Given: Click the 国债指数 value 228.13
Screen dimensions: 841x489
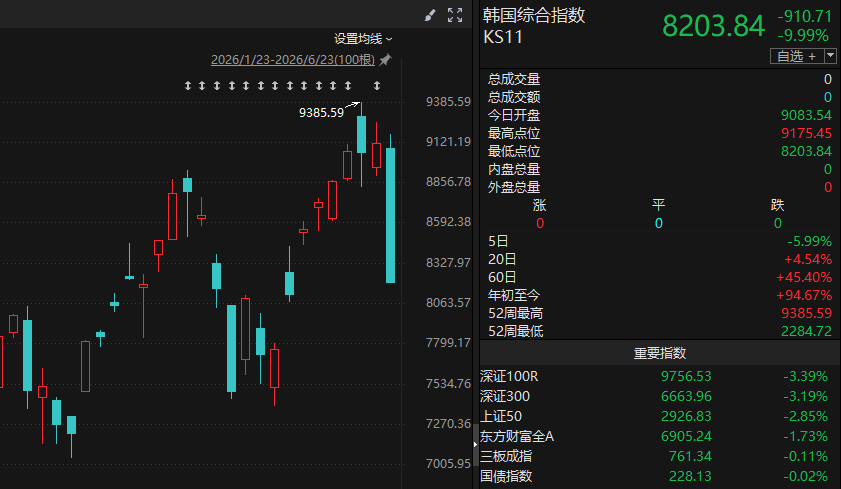Looking at the screenshot, I should pos(690,476).
